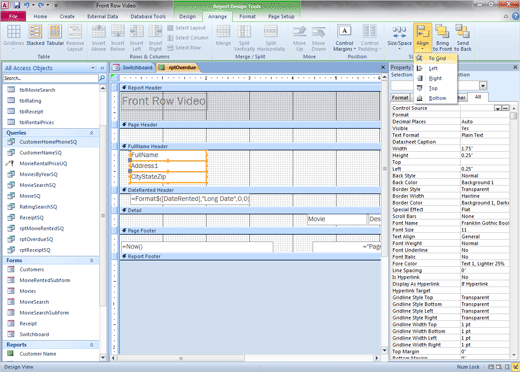Open Control Padding options

[x=369, y=38]
